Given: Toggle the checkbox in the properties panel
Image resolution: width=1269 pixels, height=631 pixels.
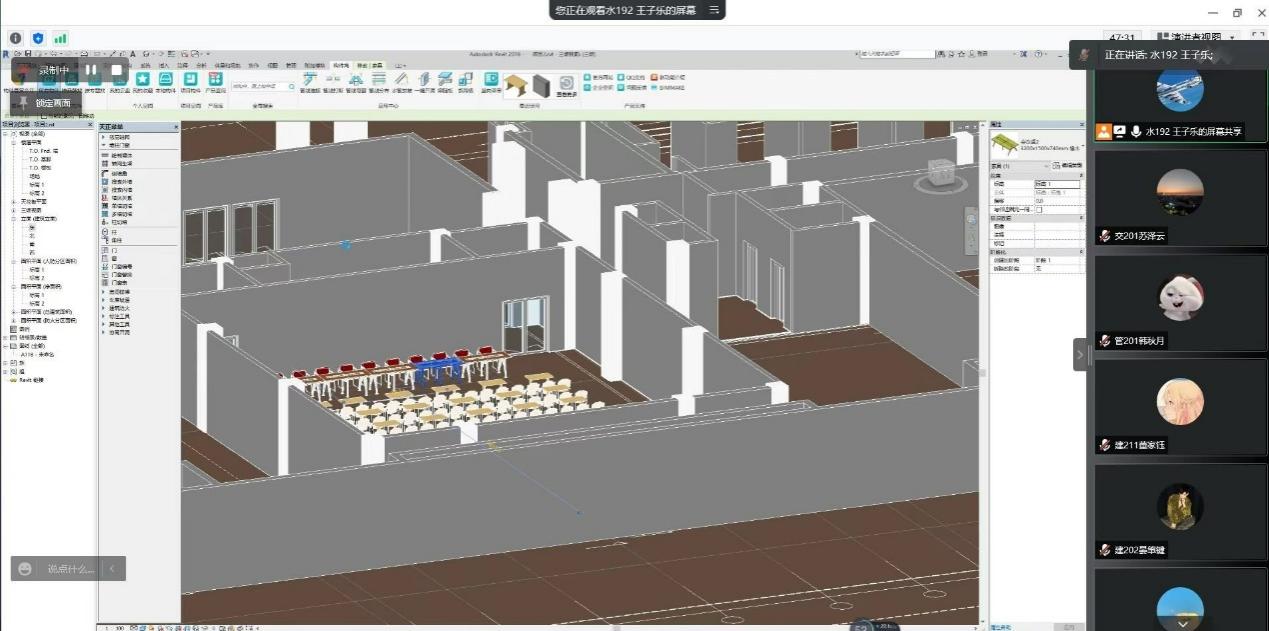Looking at the screenshot, I should pyautogui.click(x=1040, y=209).
